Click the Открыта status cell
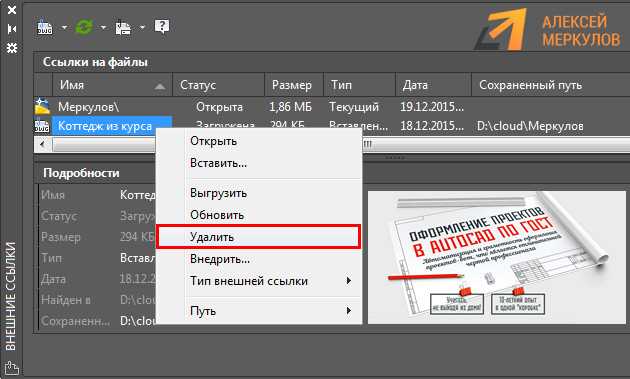 [219, 107]
